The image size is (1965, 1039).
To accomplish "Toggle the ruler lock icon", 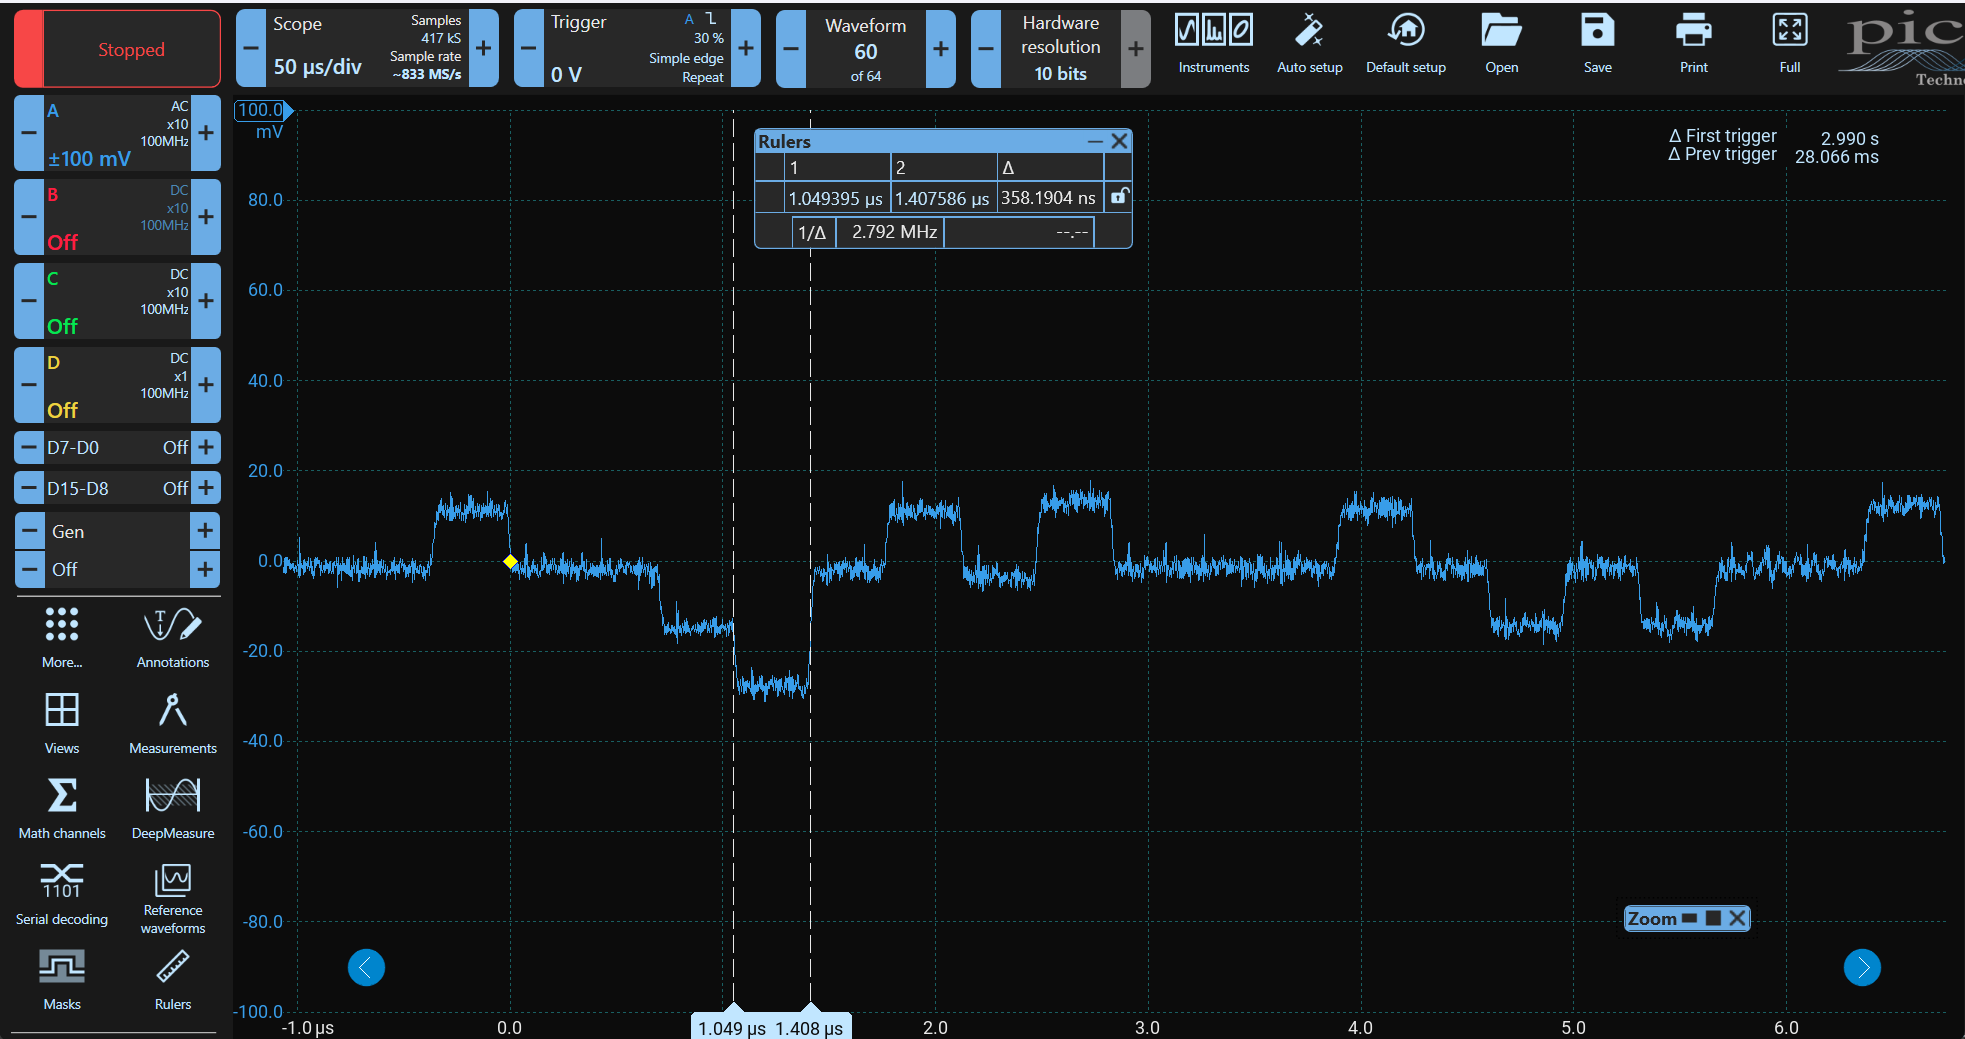I will (x=1119, y=196).
